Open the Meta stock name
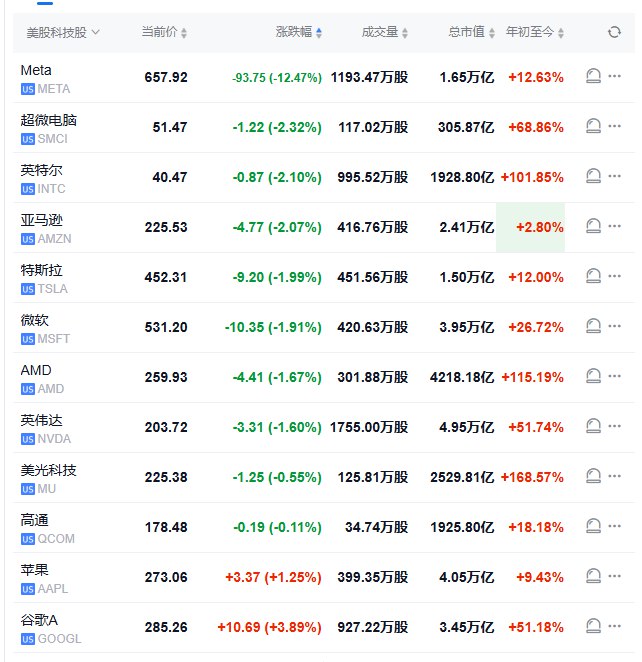Image resolution: width=642 pixels, height=662 pixels. tap(36, 70)
